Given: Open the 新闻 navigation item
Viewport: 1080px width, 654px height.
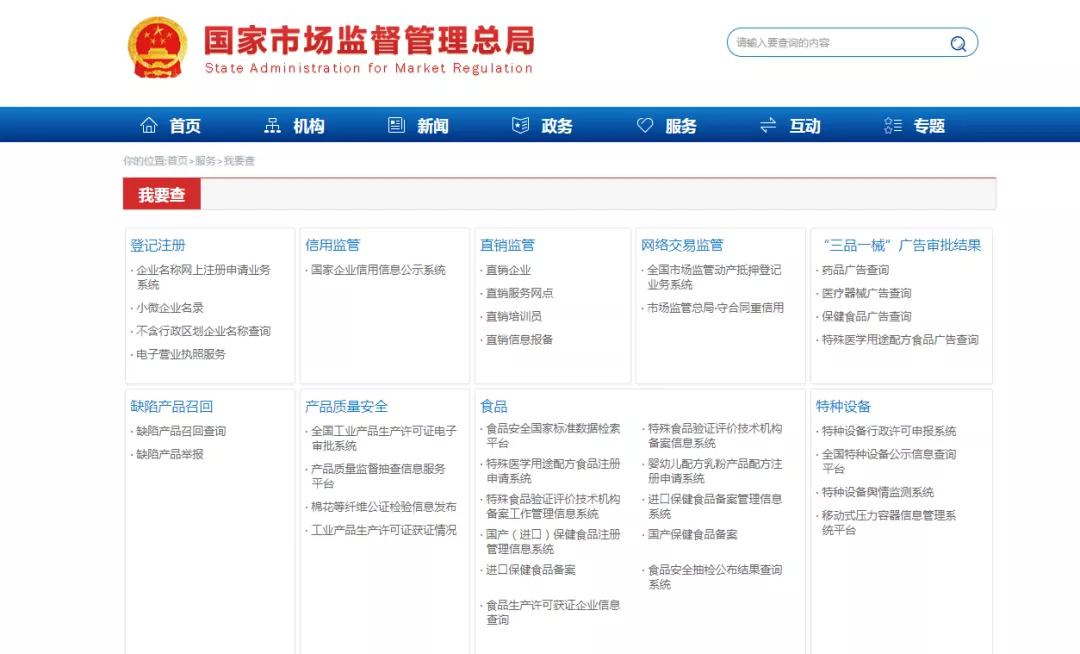Looking at the screenshot, I should [x=433, y=126].
